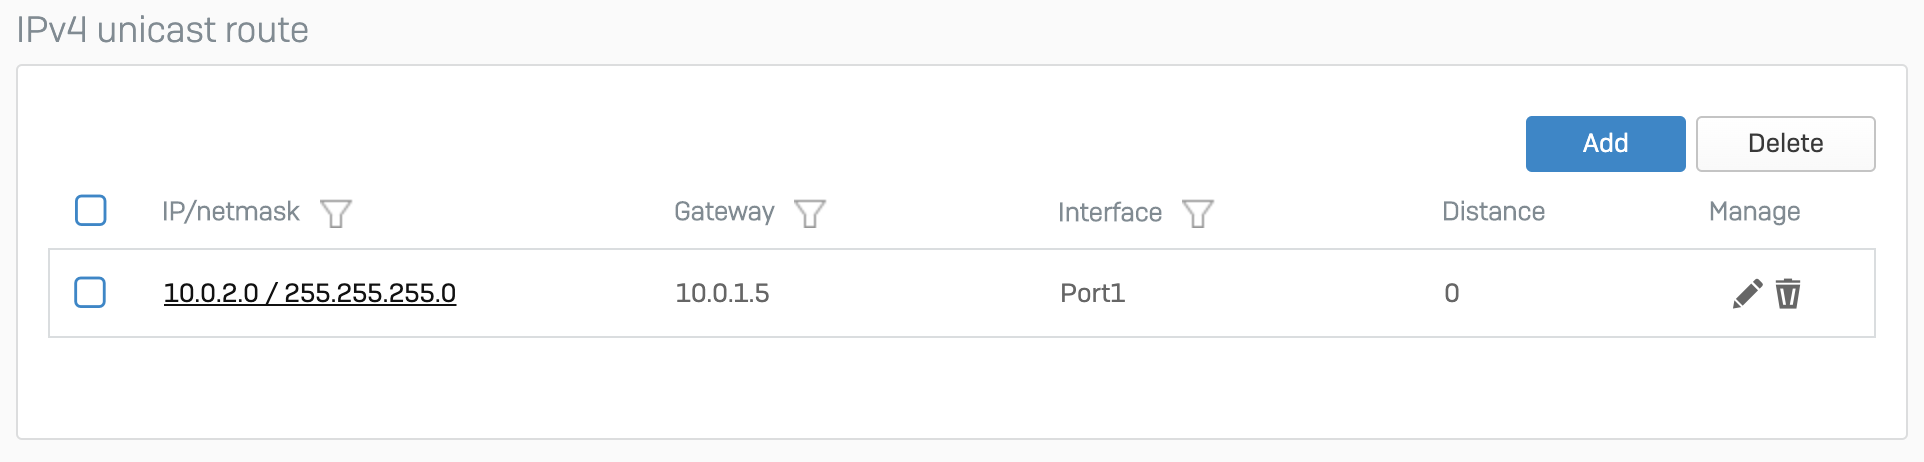Image resolution: width=1924 pixels, height=462 pixels.
Task: Delete the 10.0.2.0 route via trash icon
Action: pyautogui.click(x=1788, y=294)
